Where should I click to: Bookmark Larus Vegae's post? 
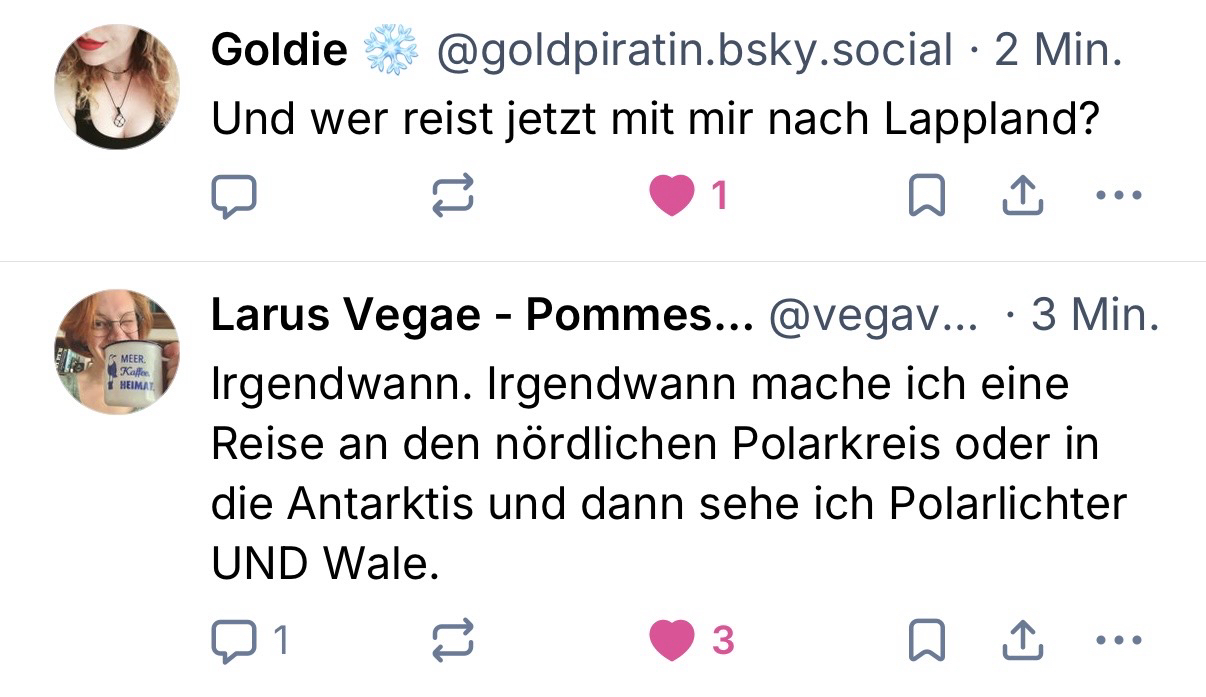[x=926, y=640]
